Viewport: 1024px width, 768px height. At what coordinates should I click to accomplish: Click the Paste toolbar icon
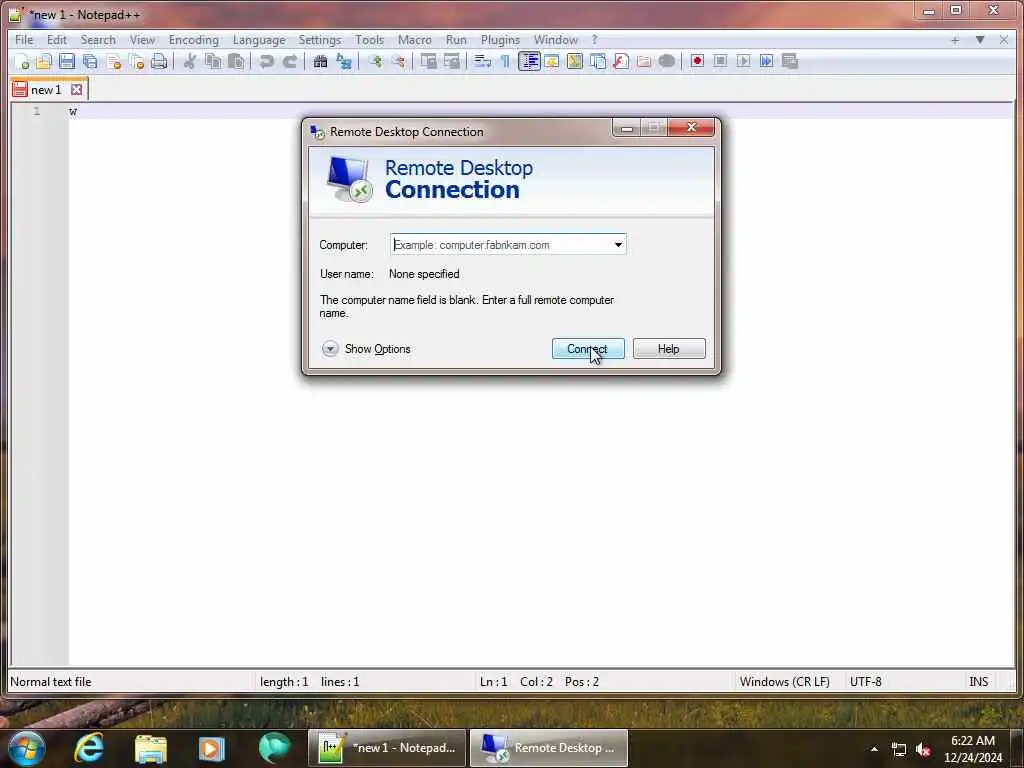[x=236, y=61]
